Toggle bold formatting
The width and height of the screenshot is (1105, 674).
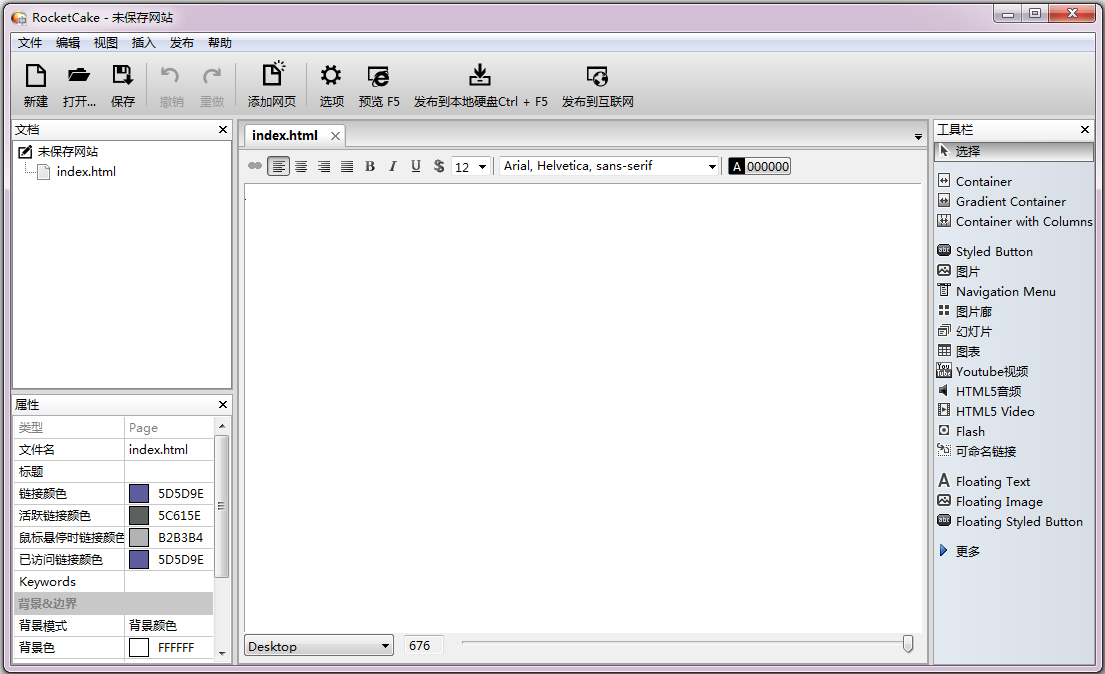point(369,166)
